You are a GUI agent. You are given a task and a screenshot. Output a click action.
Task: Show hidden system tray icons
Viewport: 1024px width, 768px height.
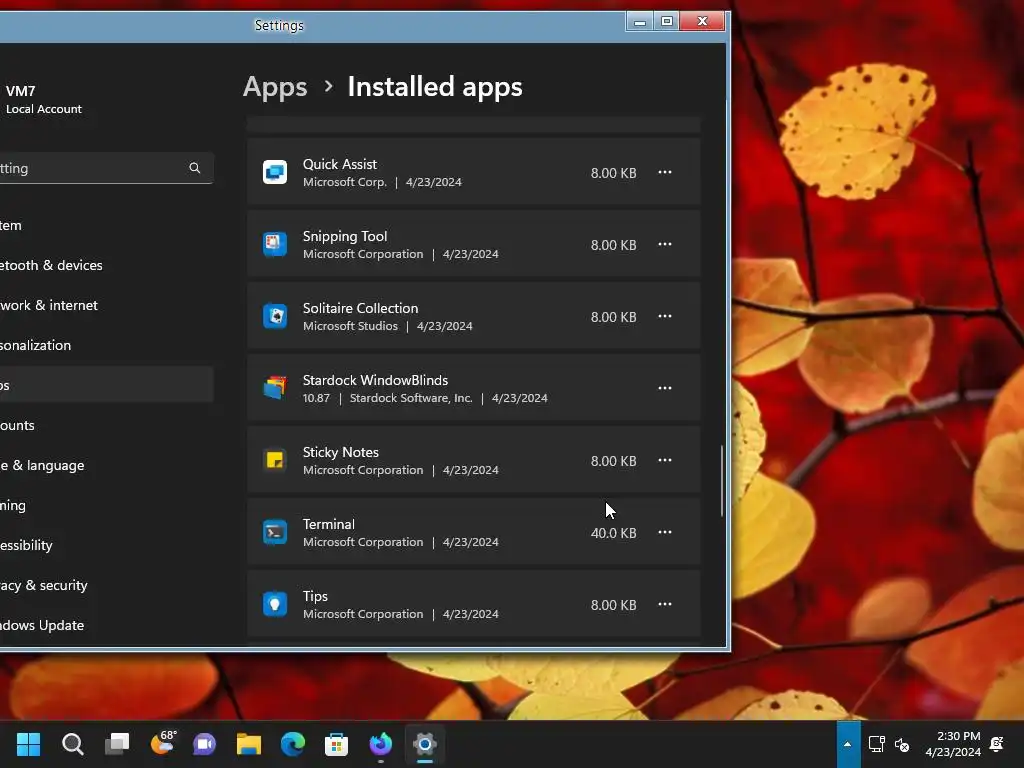tap(848, 744)
